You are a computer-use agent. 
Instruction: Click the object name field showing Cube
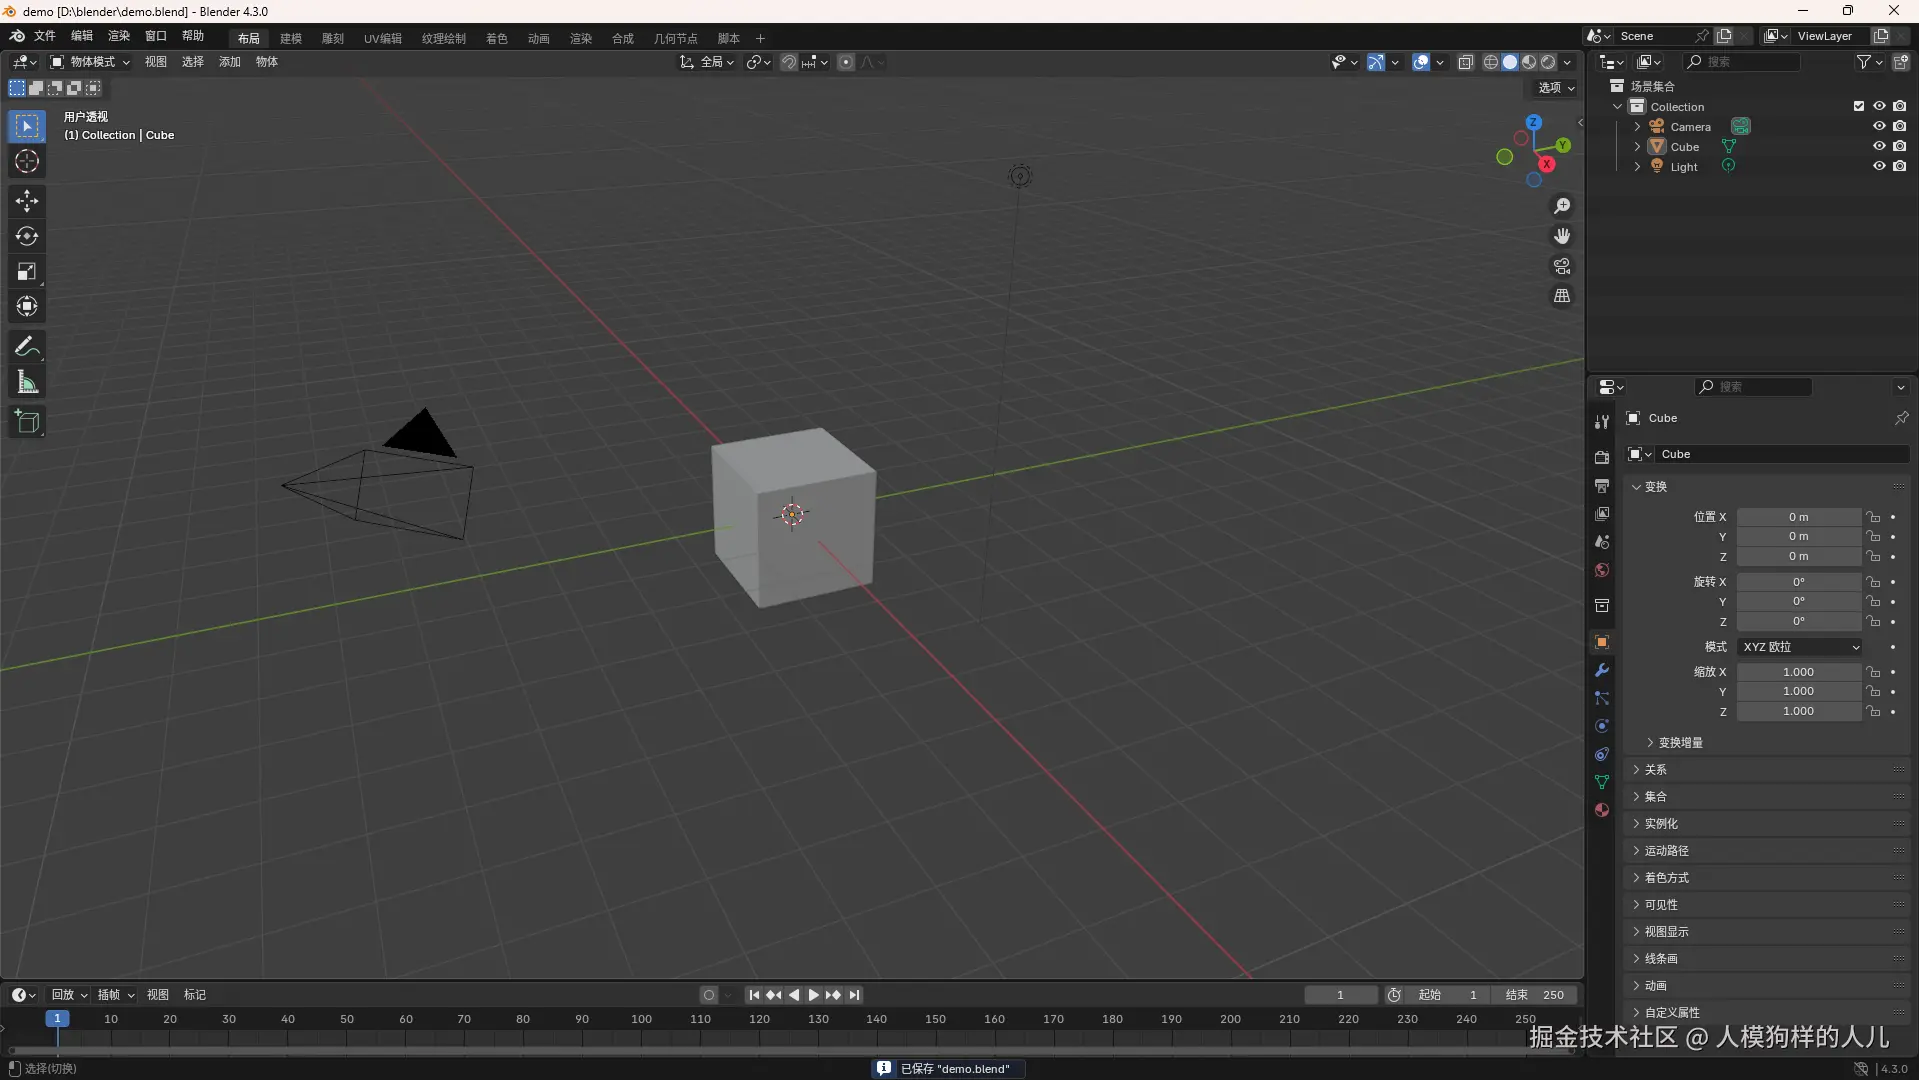[x=1782, y=454]
